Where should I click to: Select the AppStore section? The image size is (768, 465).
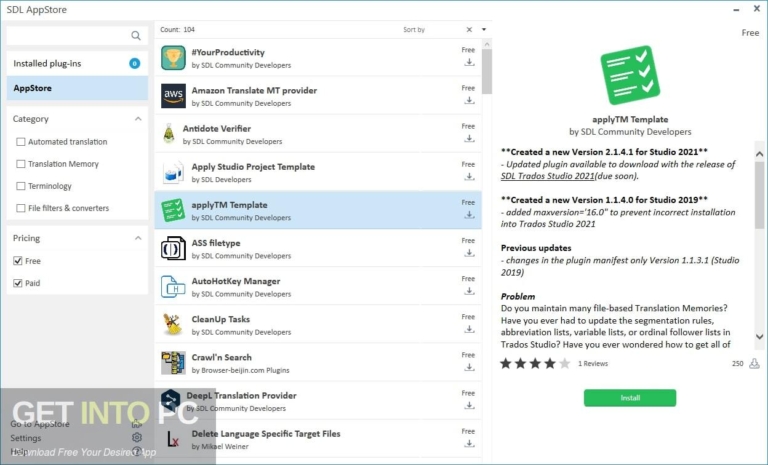tap(77, 88)
